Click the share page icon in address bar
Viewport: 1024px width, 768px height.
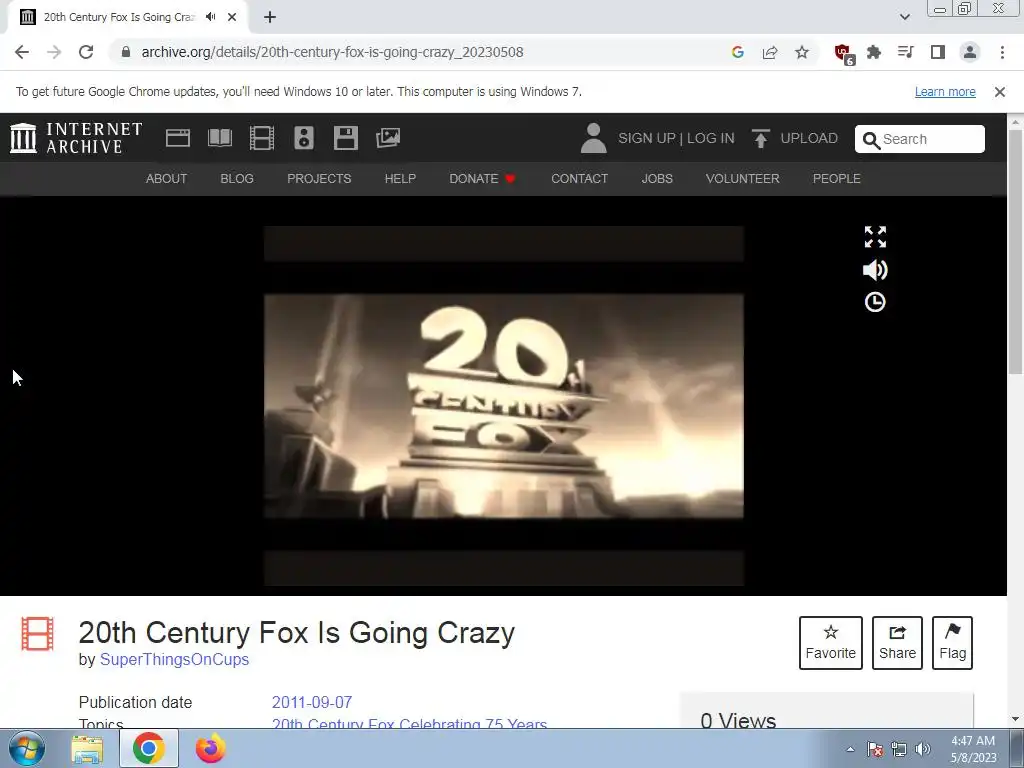click(770, 52)
